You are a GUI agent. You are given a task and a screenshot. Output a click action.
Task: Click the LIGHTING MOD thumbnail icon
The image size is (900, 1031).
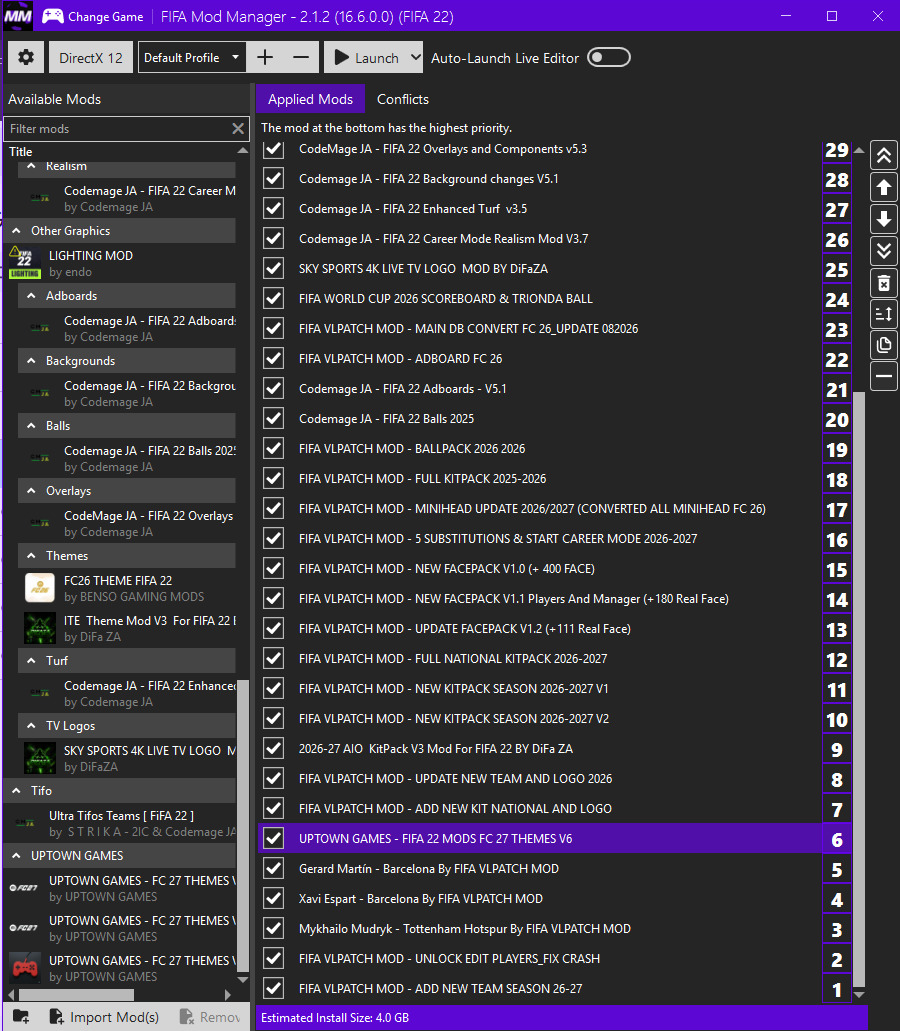(24, 262)
